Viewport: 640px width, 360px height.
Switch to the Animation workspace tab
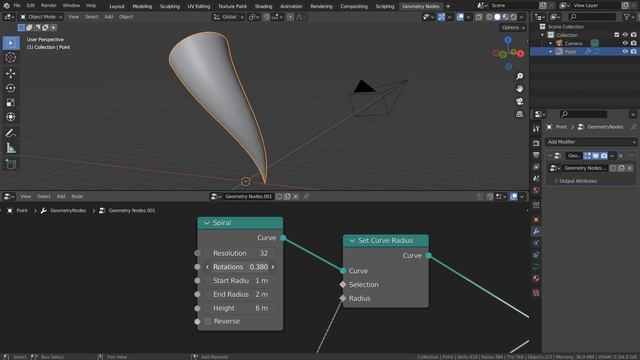click(291, 6)
